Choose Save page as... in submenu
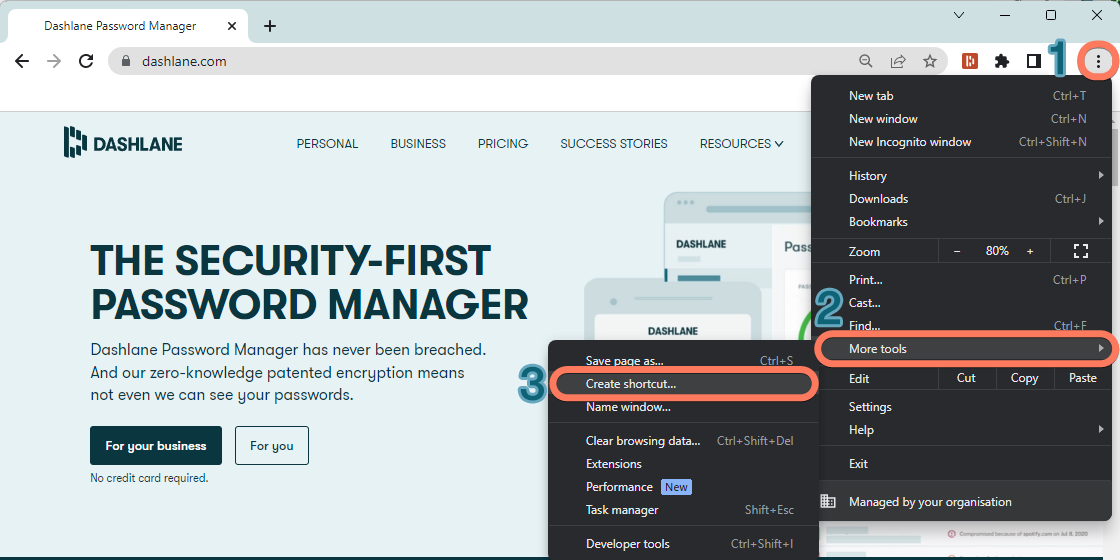Screen dimensions: 1120x560 coord(683,361)
